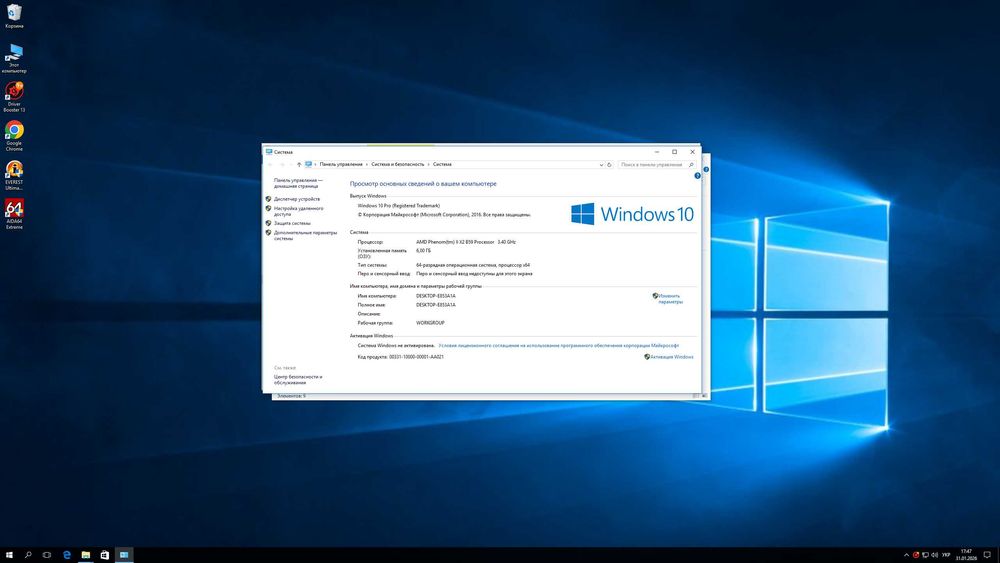Go up one level with the up arrow
Viewport: 1000px width, 563px height.
[299, 165]
